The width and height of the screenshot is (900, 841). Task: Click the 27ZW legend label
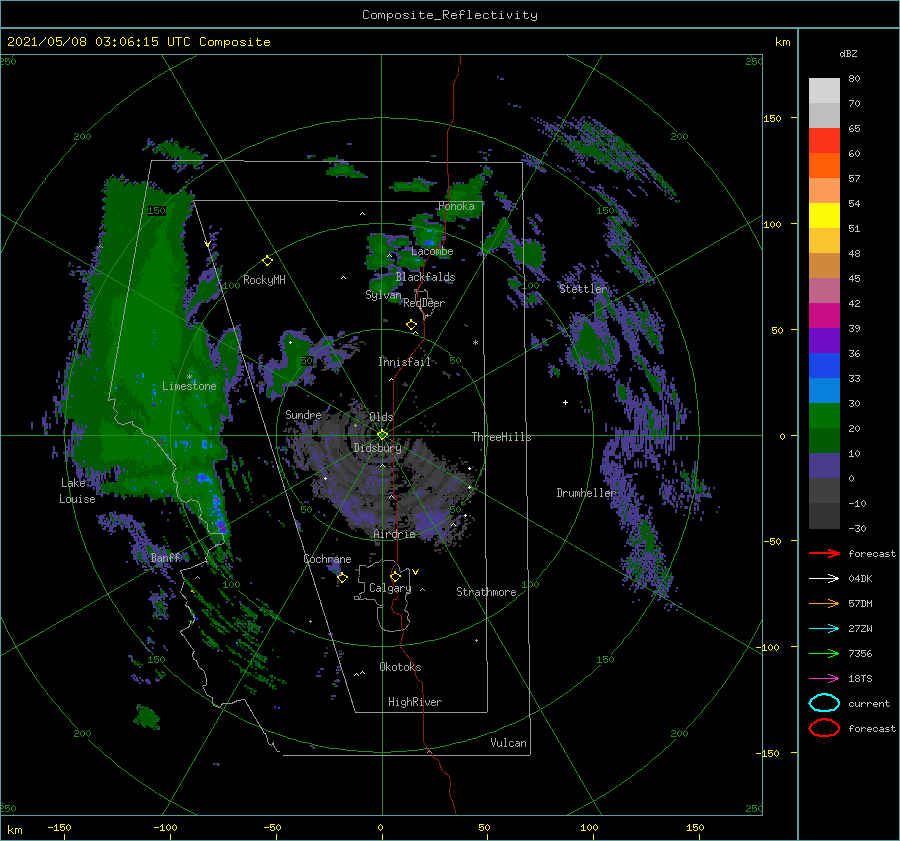[x=860, y=629]
